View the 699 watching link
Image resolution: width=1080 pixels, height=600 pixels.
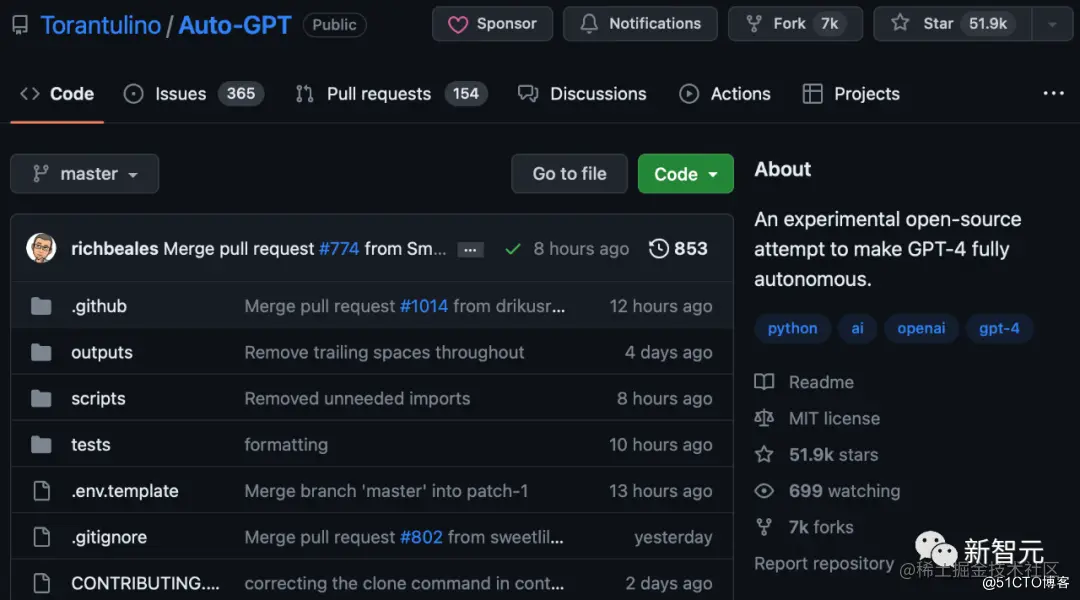pos(827,490)
